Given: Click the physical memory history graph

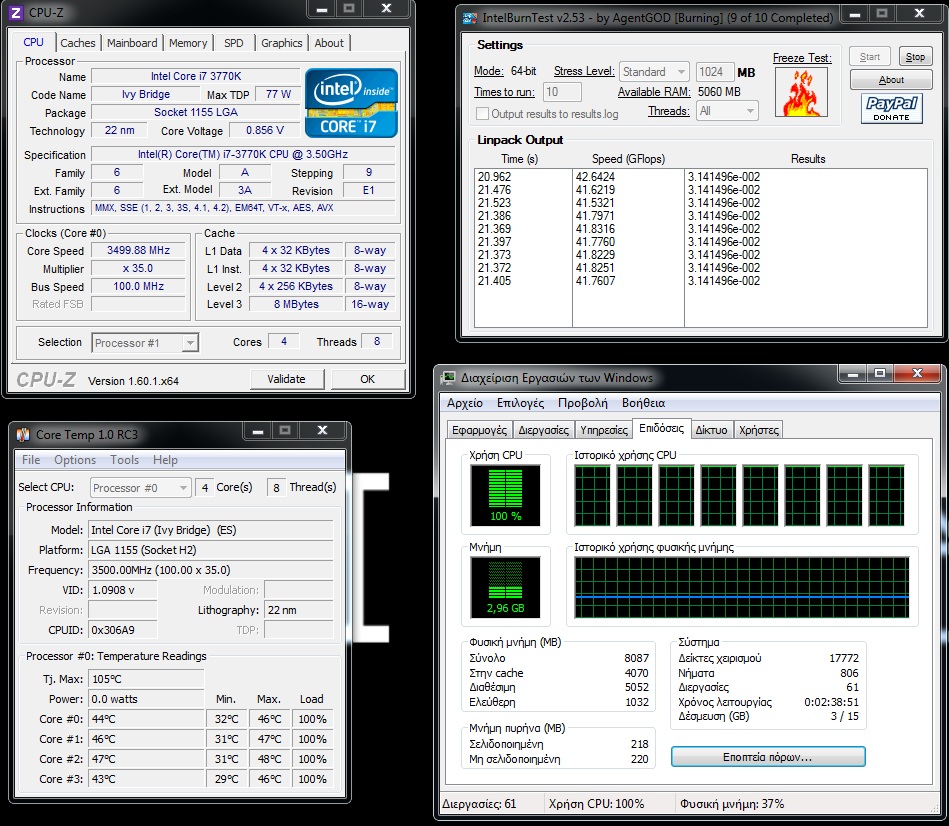Looking at the screenshot, I should [x=741, y=588].
